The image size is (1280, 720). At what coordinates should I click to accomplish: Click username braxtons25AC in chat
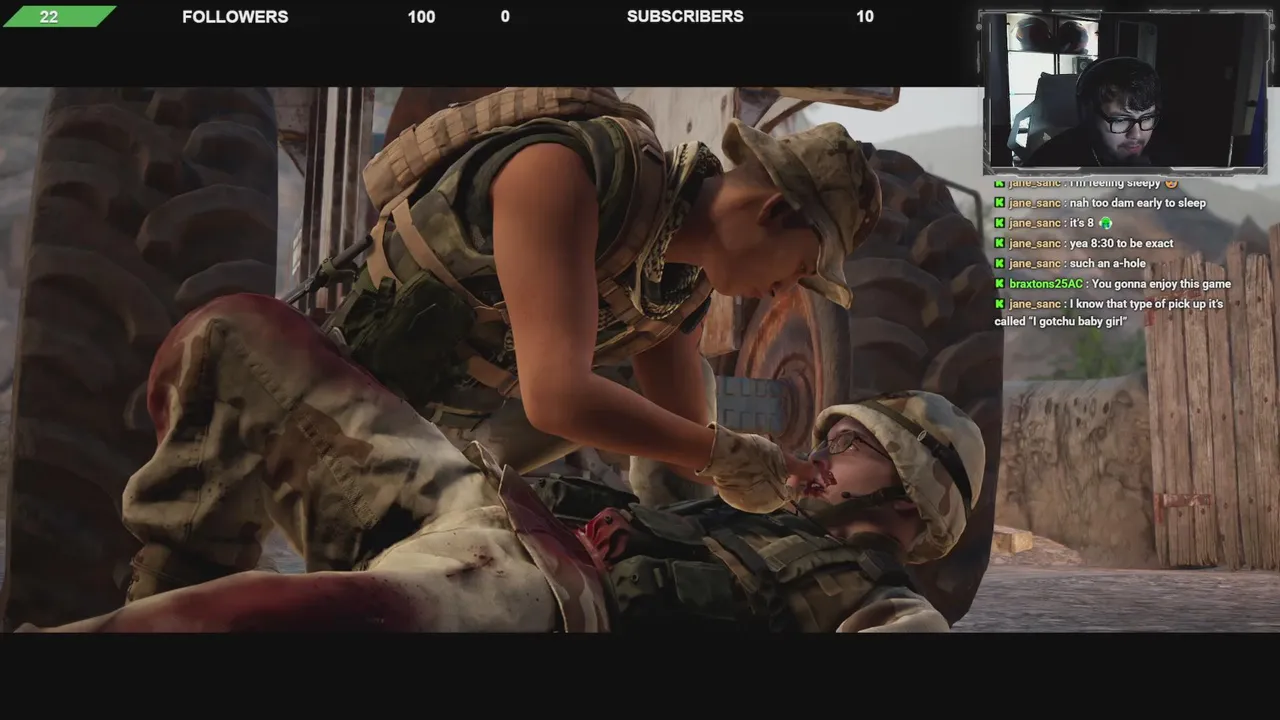1046,284
